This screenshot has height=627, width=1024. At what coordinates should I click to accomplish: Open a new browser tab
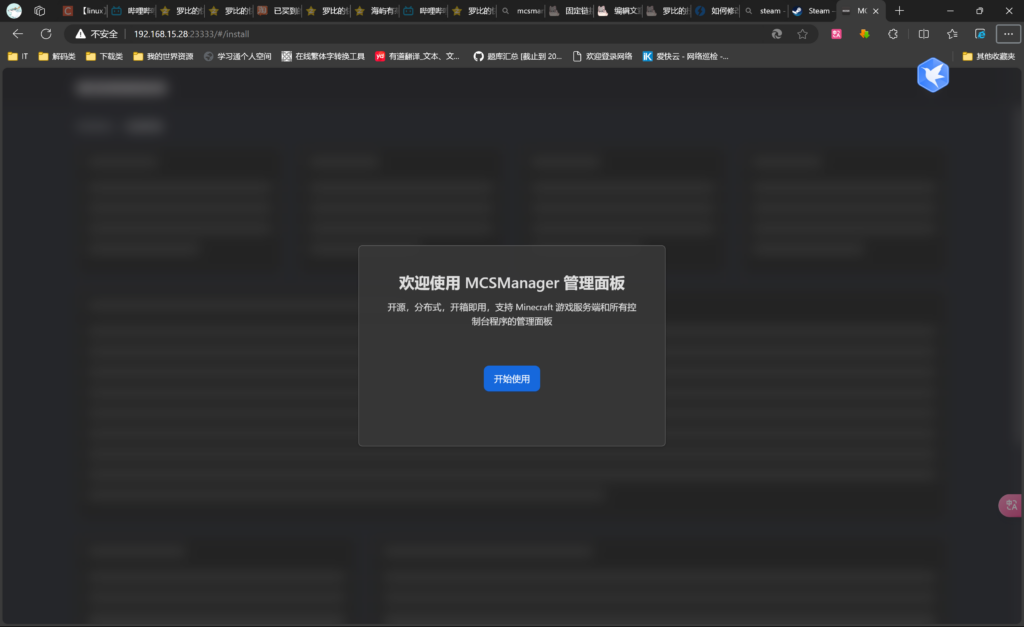click(899, 11)
